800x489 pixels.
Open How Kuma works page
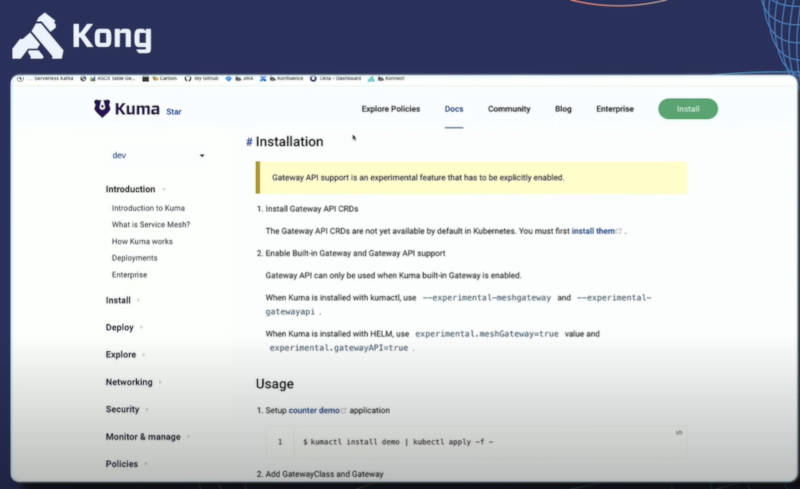click(x=142, y=241)
